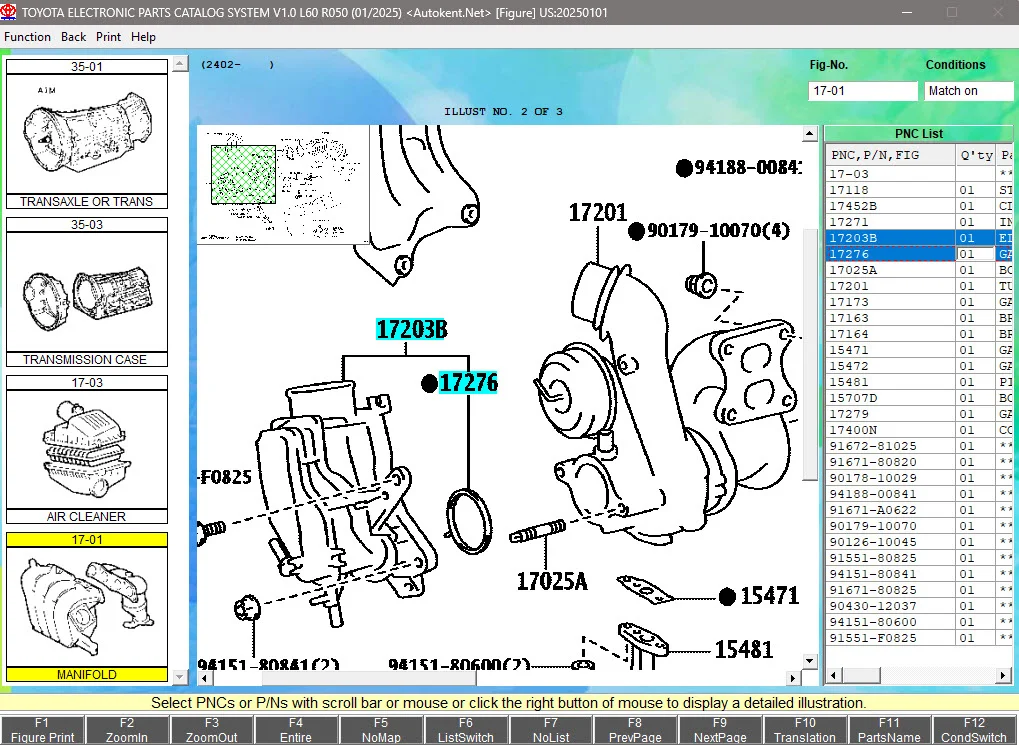Select the 17271 row in PNC List

point(919,222)
